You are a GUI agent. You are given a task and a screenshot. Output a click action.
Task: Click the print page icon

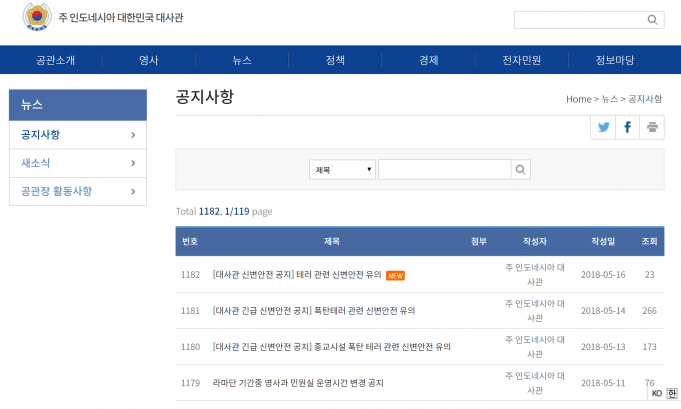[x=652, y=127]
